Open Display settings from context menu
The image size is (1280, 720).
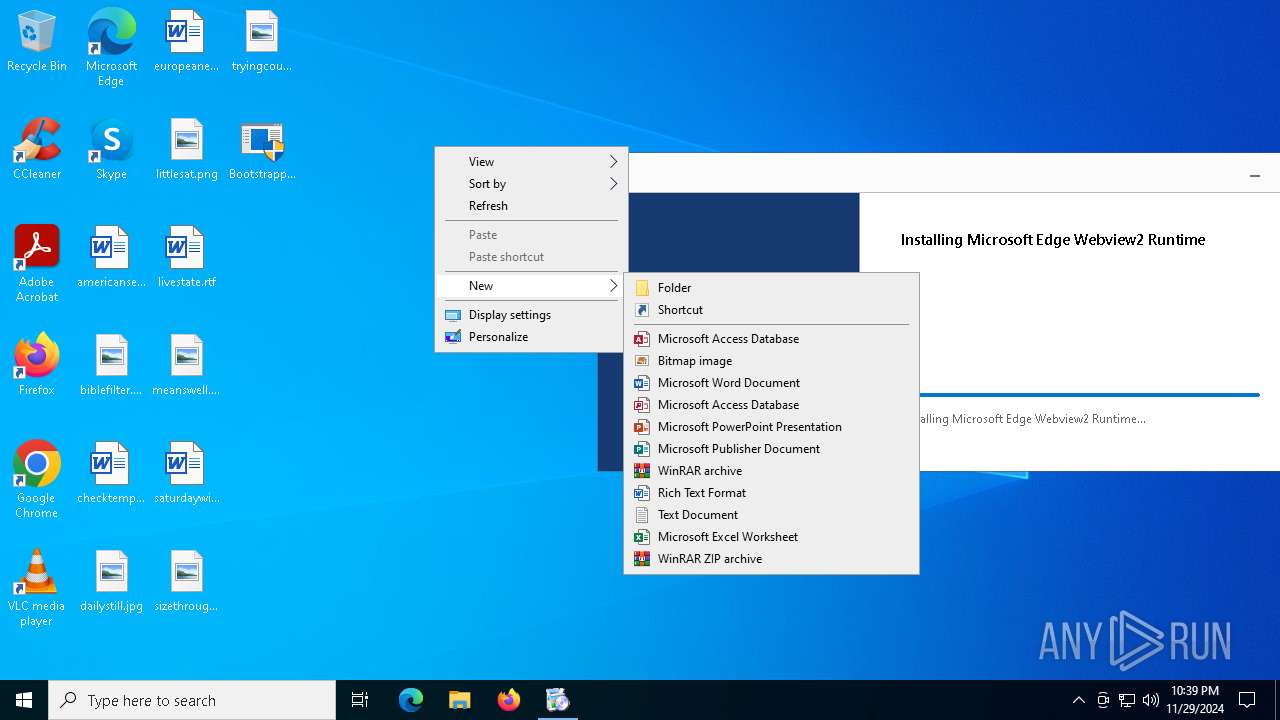[x=531, y=315]
